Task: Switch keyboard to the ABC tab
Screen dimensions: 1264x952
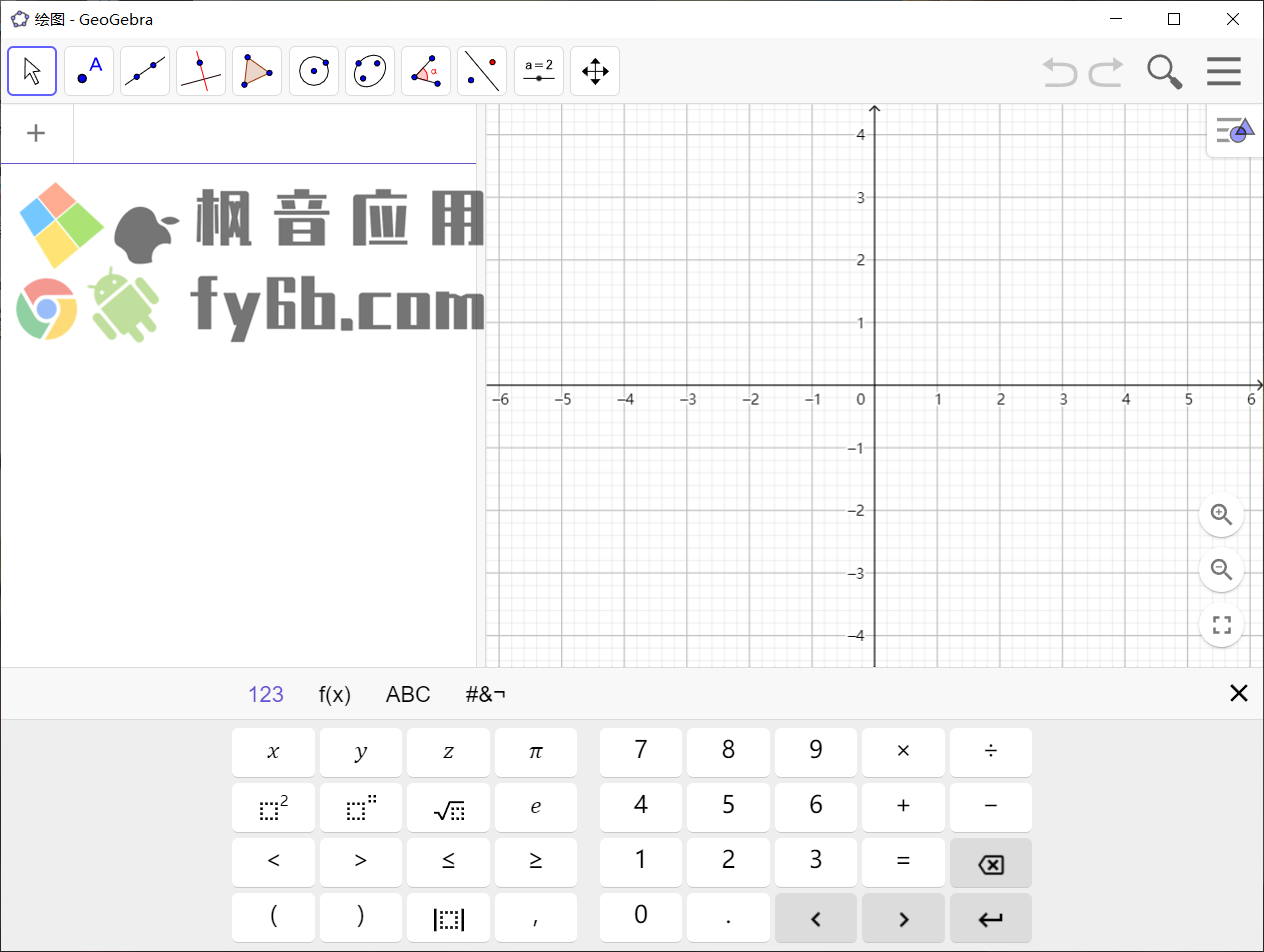Action: pyautogui.click(x=408, y=694)
